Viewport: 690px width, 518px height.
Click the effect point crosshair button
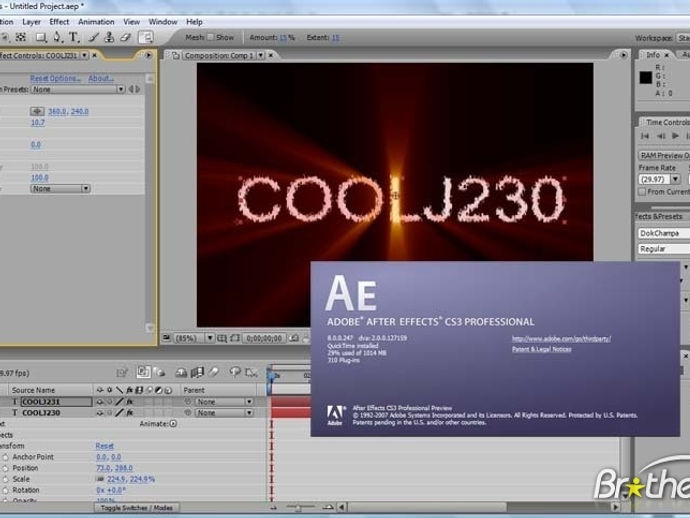point(37,111)
